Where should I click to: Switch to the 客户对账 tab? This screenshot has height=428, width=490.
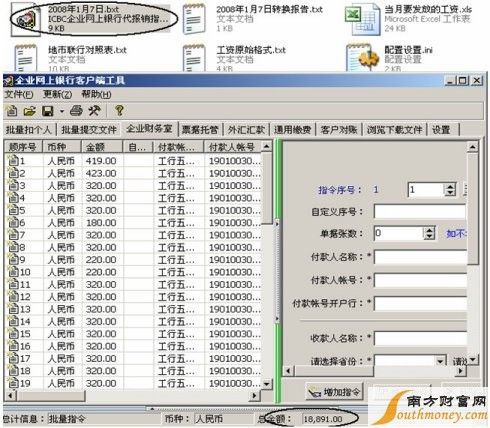coord(339,130)
